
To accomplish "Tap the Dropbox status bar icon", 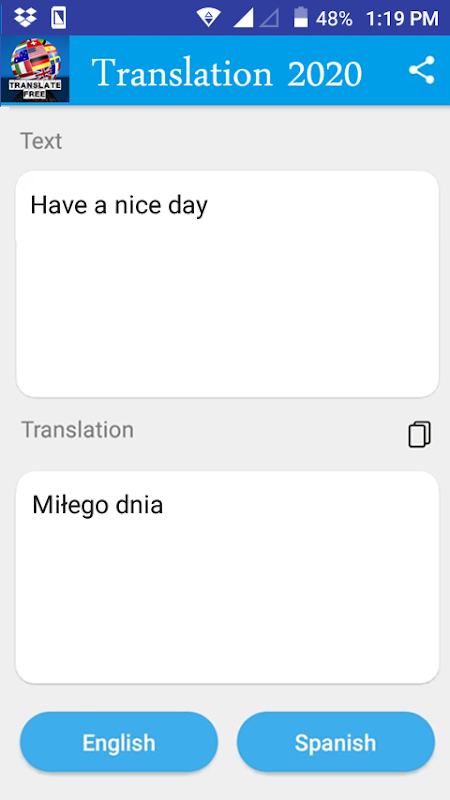I will coord(26,17).
